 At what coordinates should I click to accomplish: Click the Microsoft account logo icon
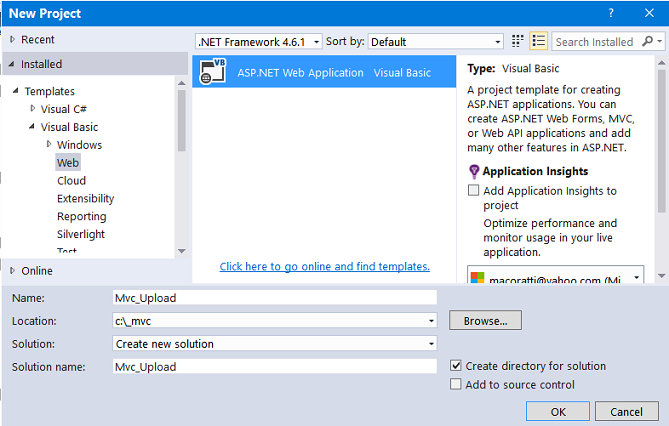click(477, 279)
